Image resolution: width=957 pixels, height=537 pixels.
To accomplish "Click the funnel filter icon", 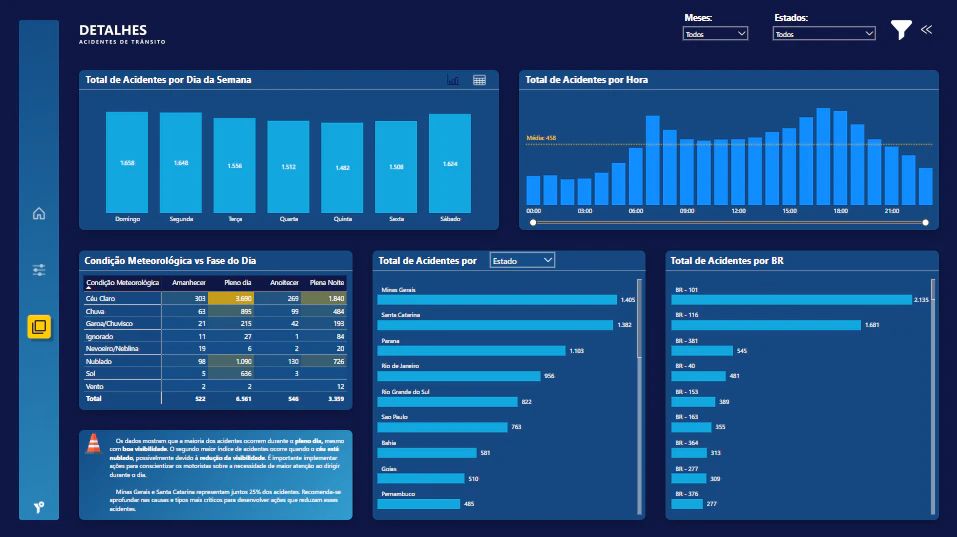I will pos(901,29).
